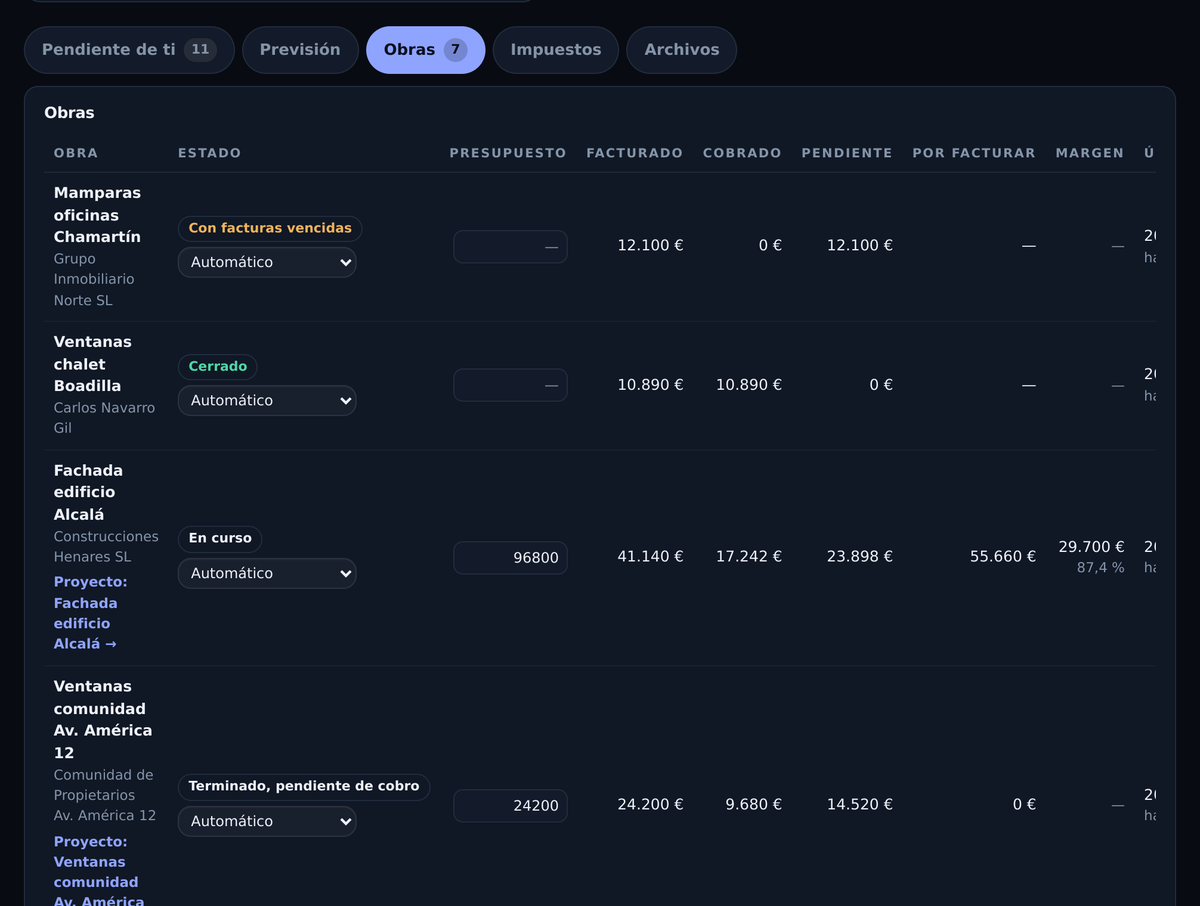Click the 14.520 € pendiente value
1200x906 pixels.
click(860, 805)
